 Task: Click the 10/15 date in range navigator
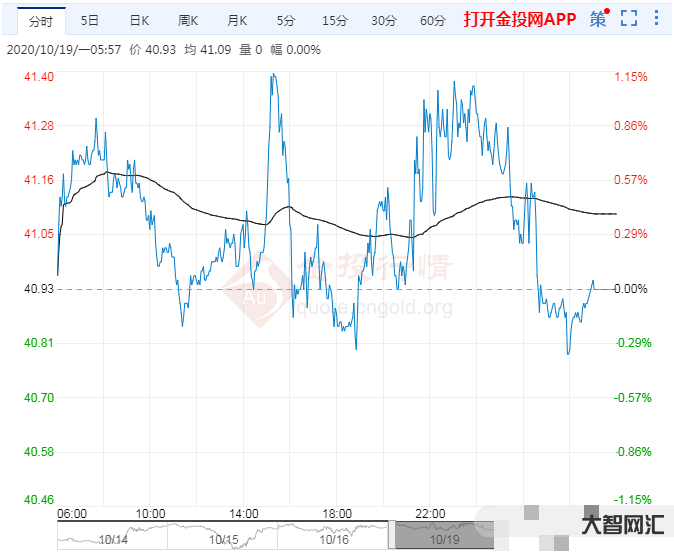coord(224,538)
